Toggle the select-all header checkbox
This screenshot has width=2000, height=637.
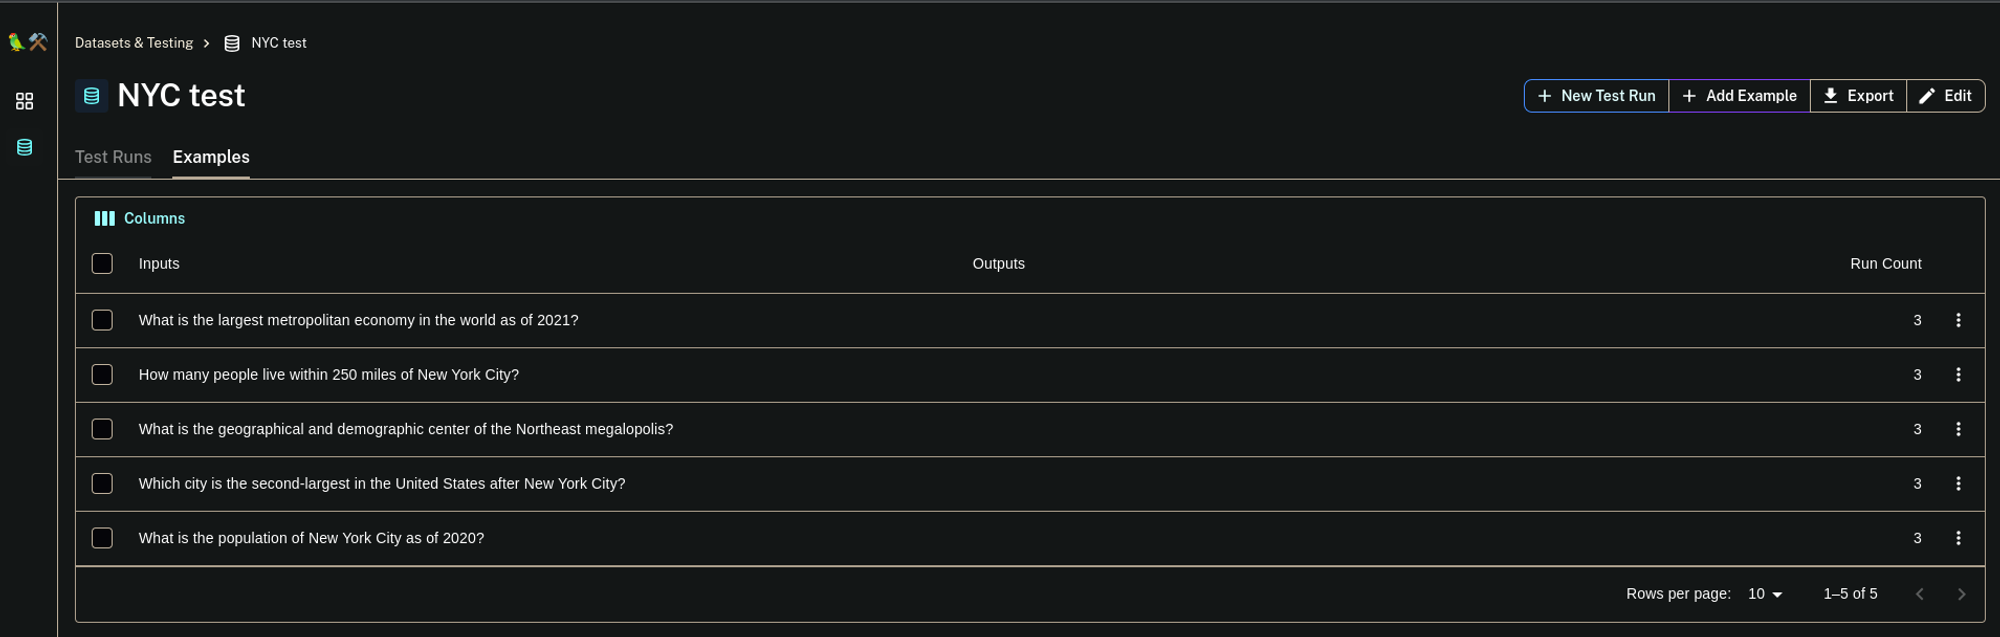102,264
